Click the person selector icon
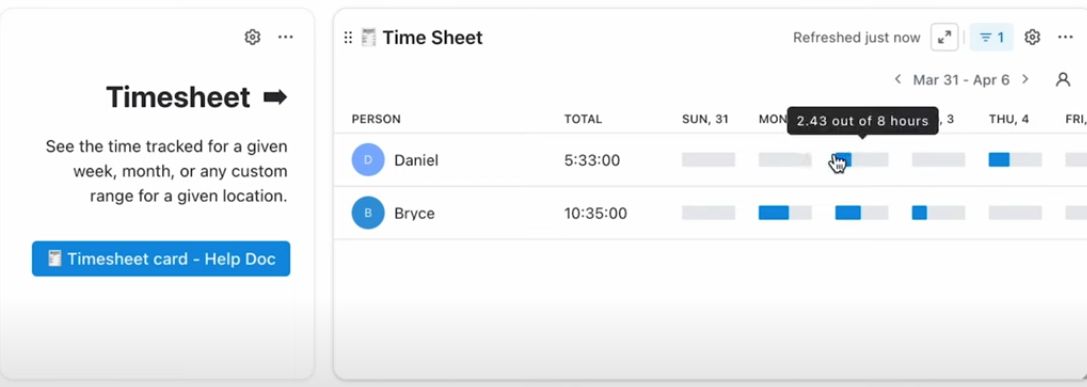1087x387 pixels. (x=1063, y=80)
